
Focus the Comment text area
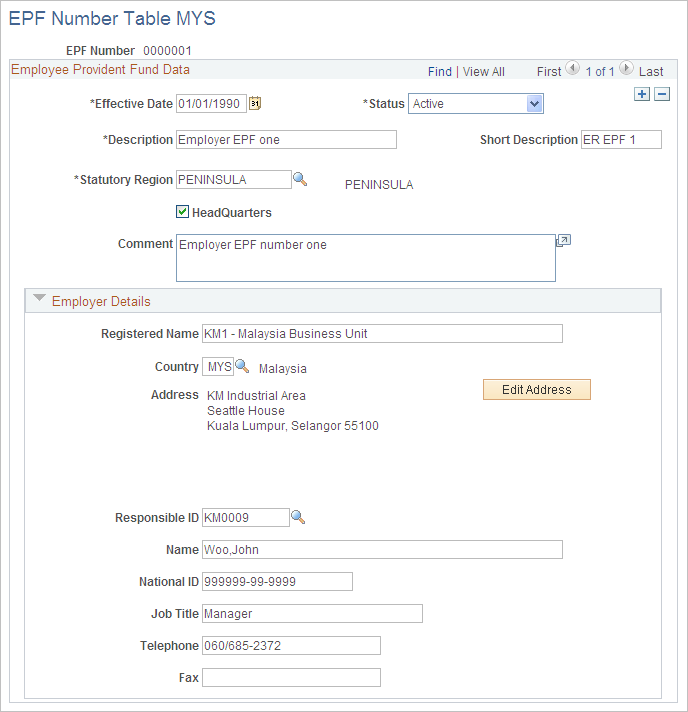point(366,258)
